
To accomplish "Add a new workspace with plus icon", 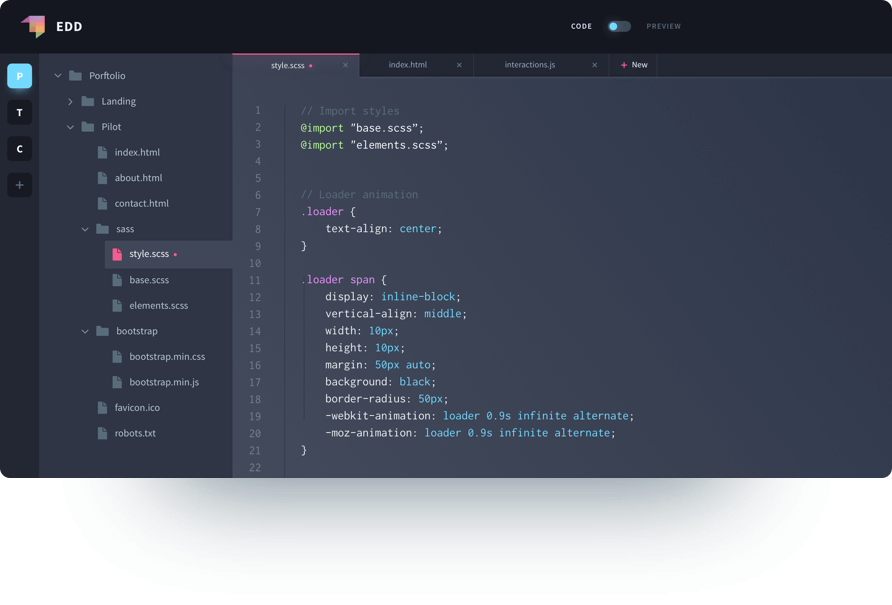I will pos(20,185).
